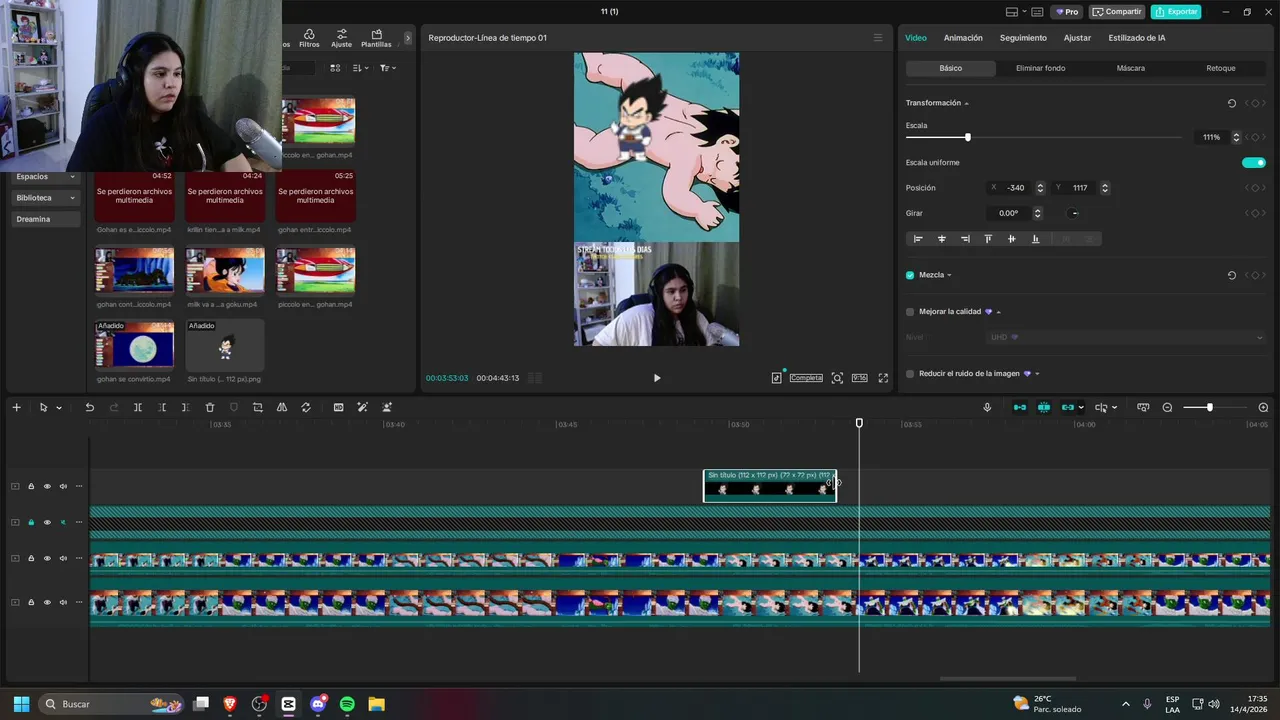Viewport: 1280px width, 720px height.
Task: Open File Explorer from the taskbar
Action: (376, 704)
